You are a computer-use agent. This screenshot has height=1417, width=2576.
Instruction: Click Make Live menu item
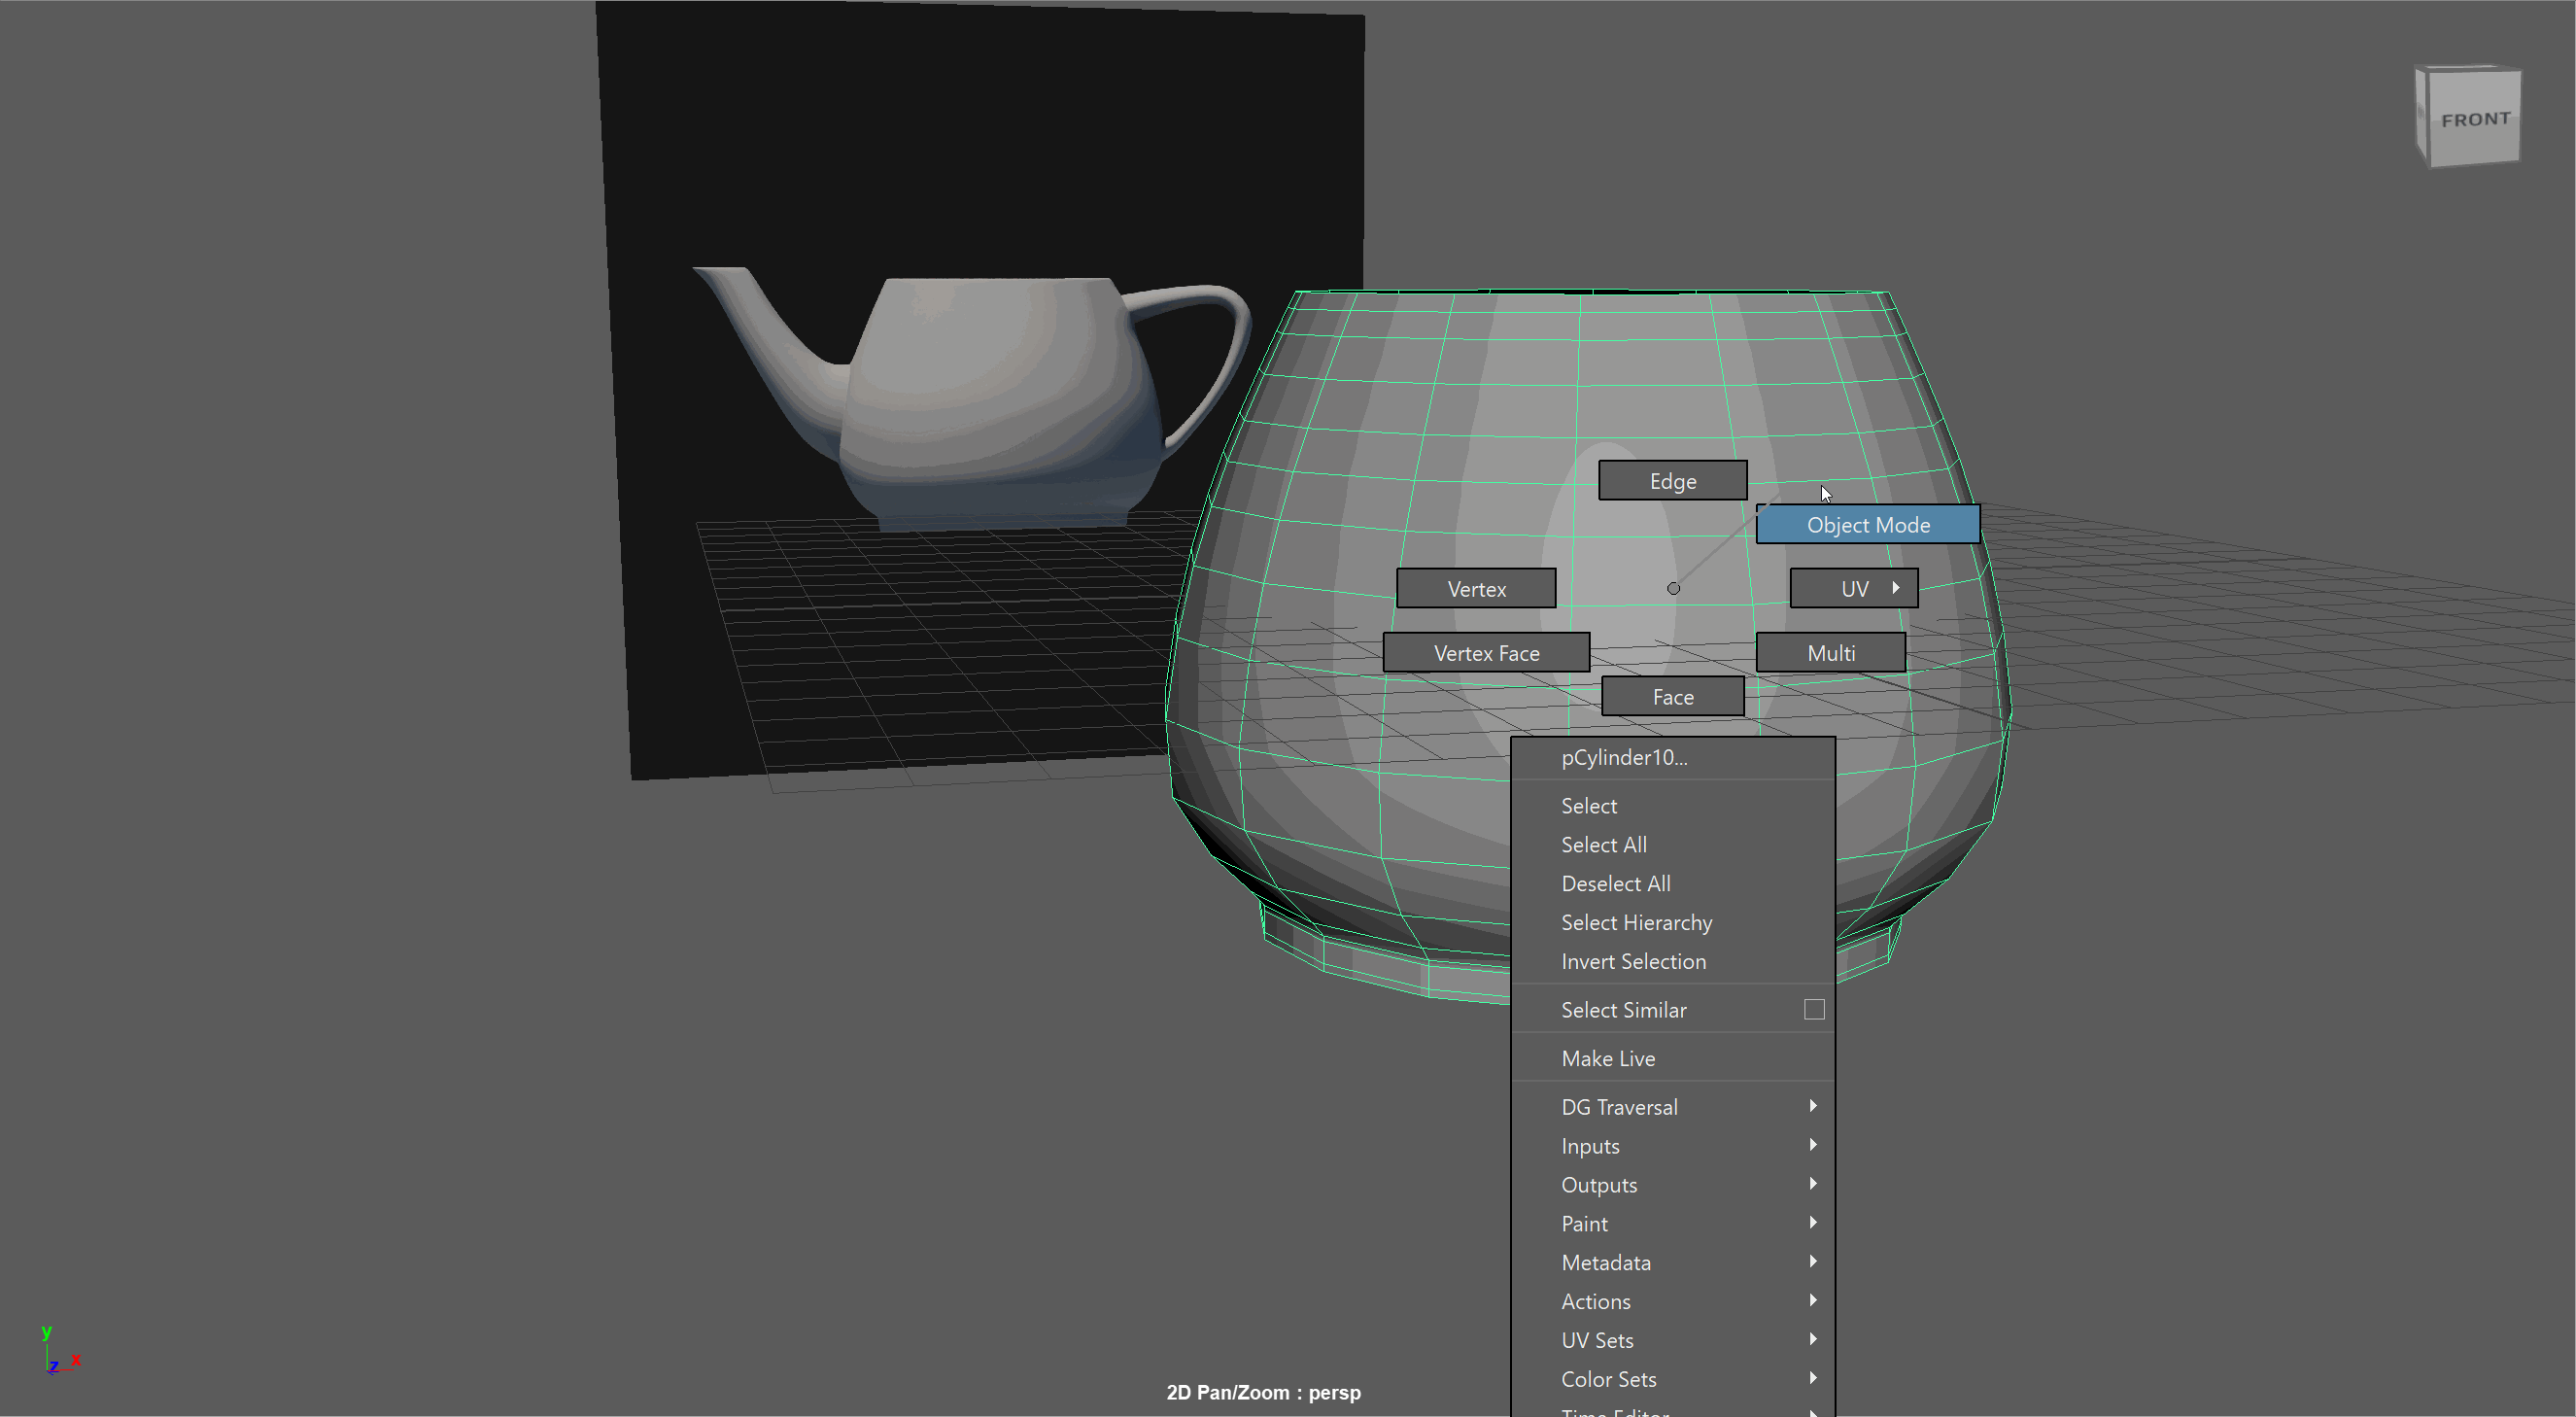click(1607, 1059)
